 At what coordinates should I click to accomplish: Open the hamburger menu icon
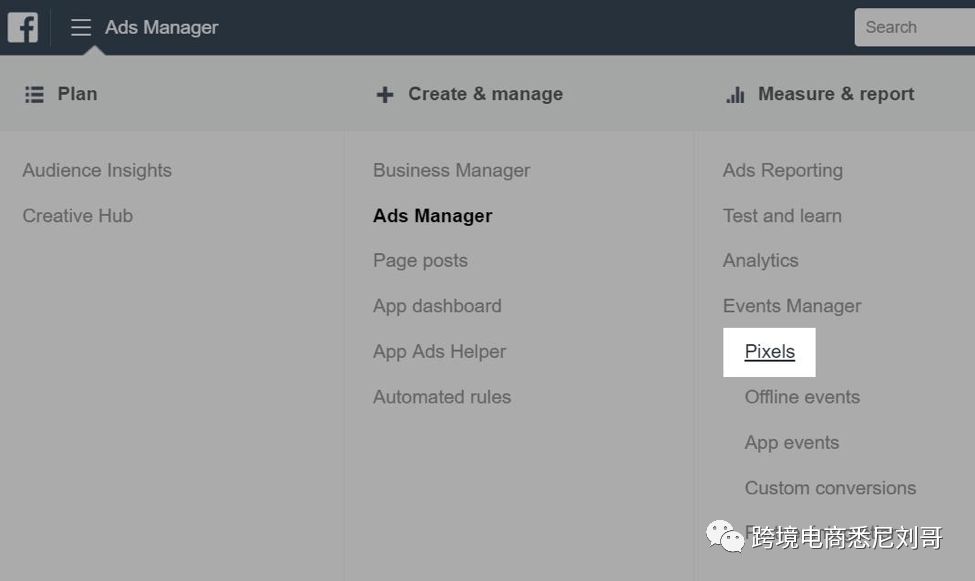81,27
